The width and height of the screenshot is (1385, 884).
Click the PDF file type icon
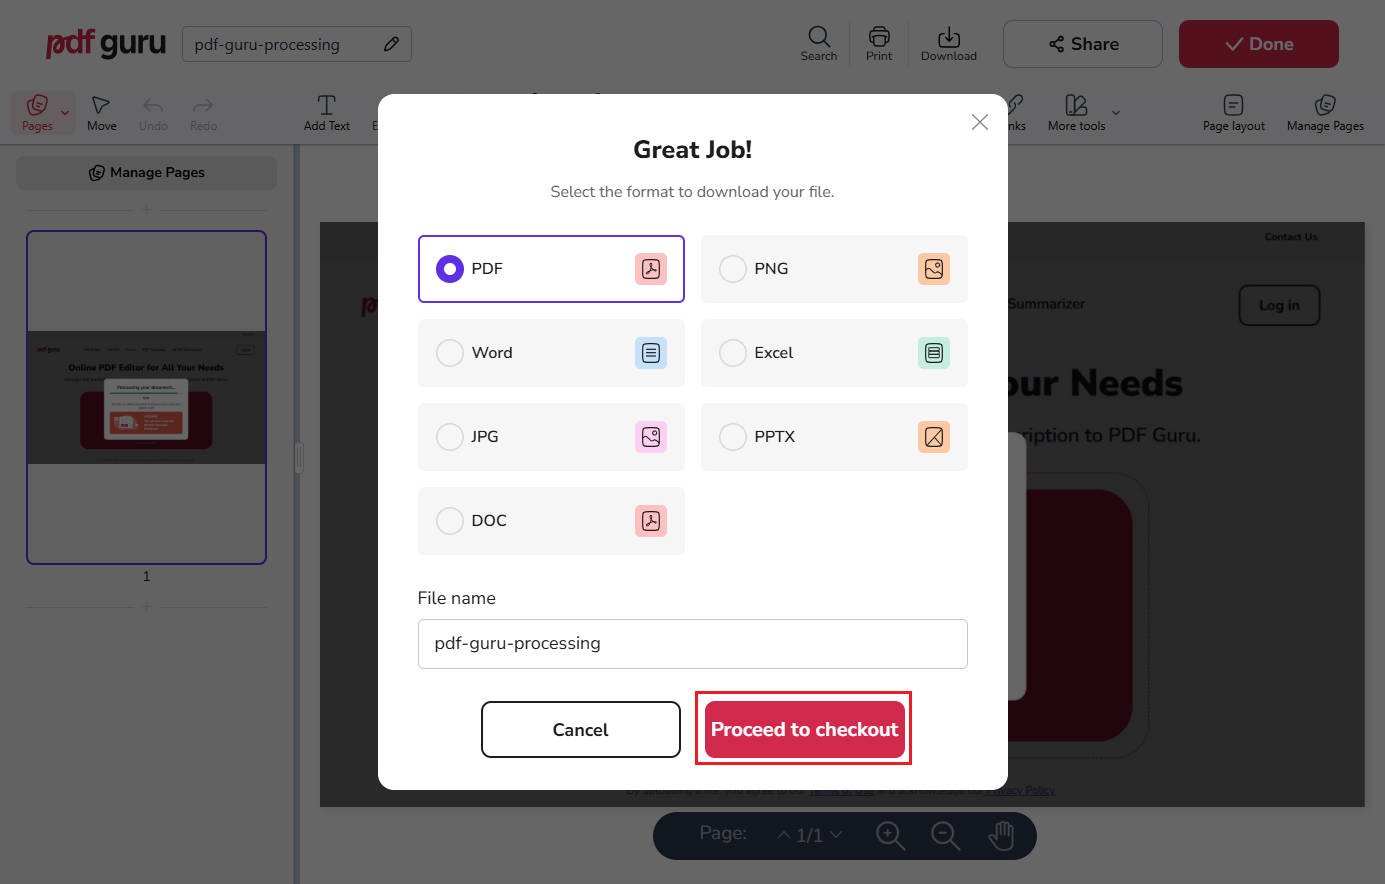[x=651, y=269]
